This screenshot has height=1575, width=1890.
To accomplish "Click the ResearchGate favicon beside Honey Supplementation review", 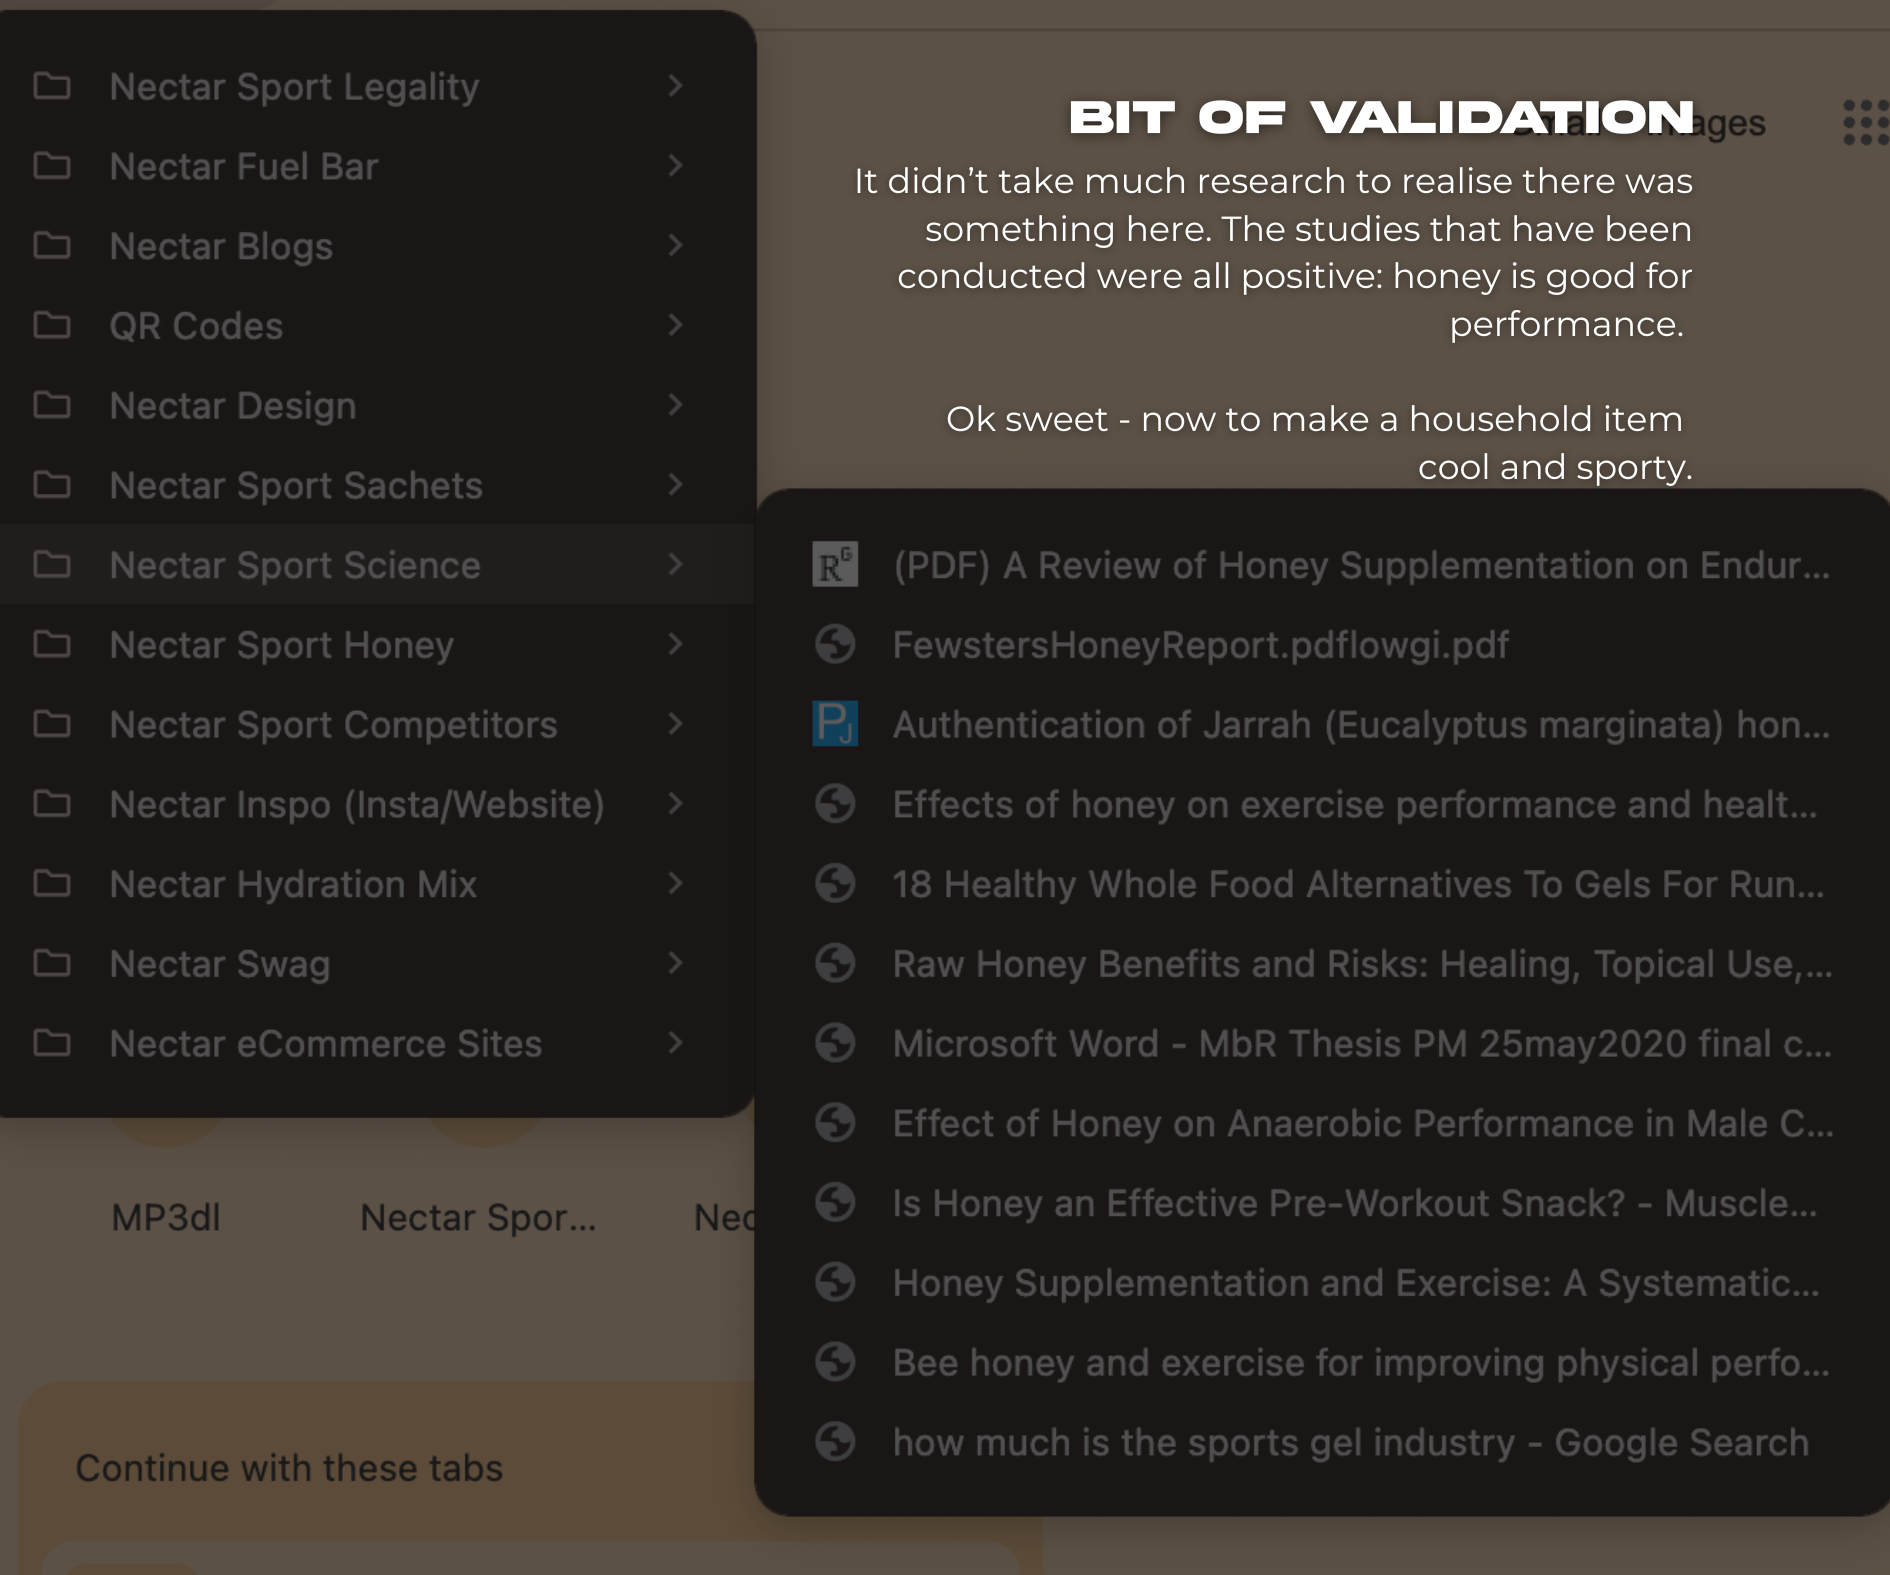I will (x=835, y=565).
